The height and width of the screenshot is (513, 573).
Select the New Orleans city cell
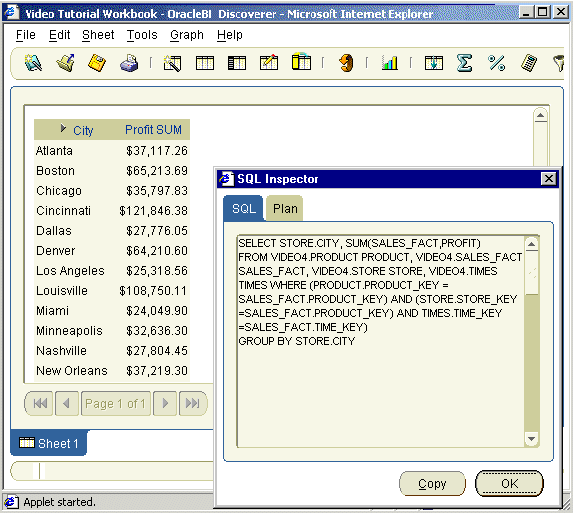tap(72, 370)
